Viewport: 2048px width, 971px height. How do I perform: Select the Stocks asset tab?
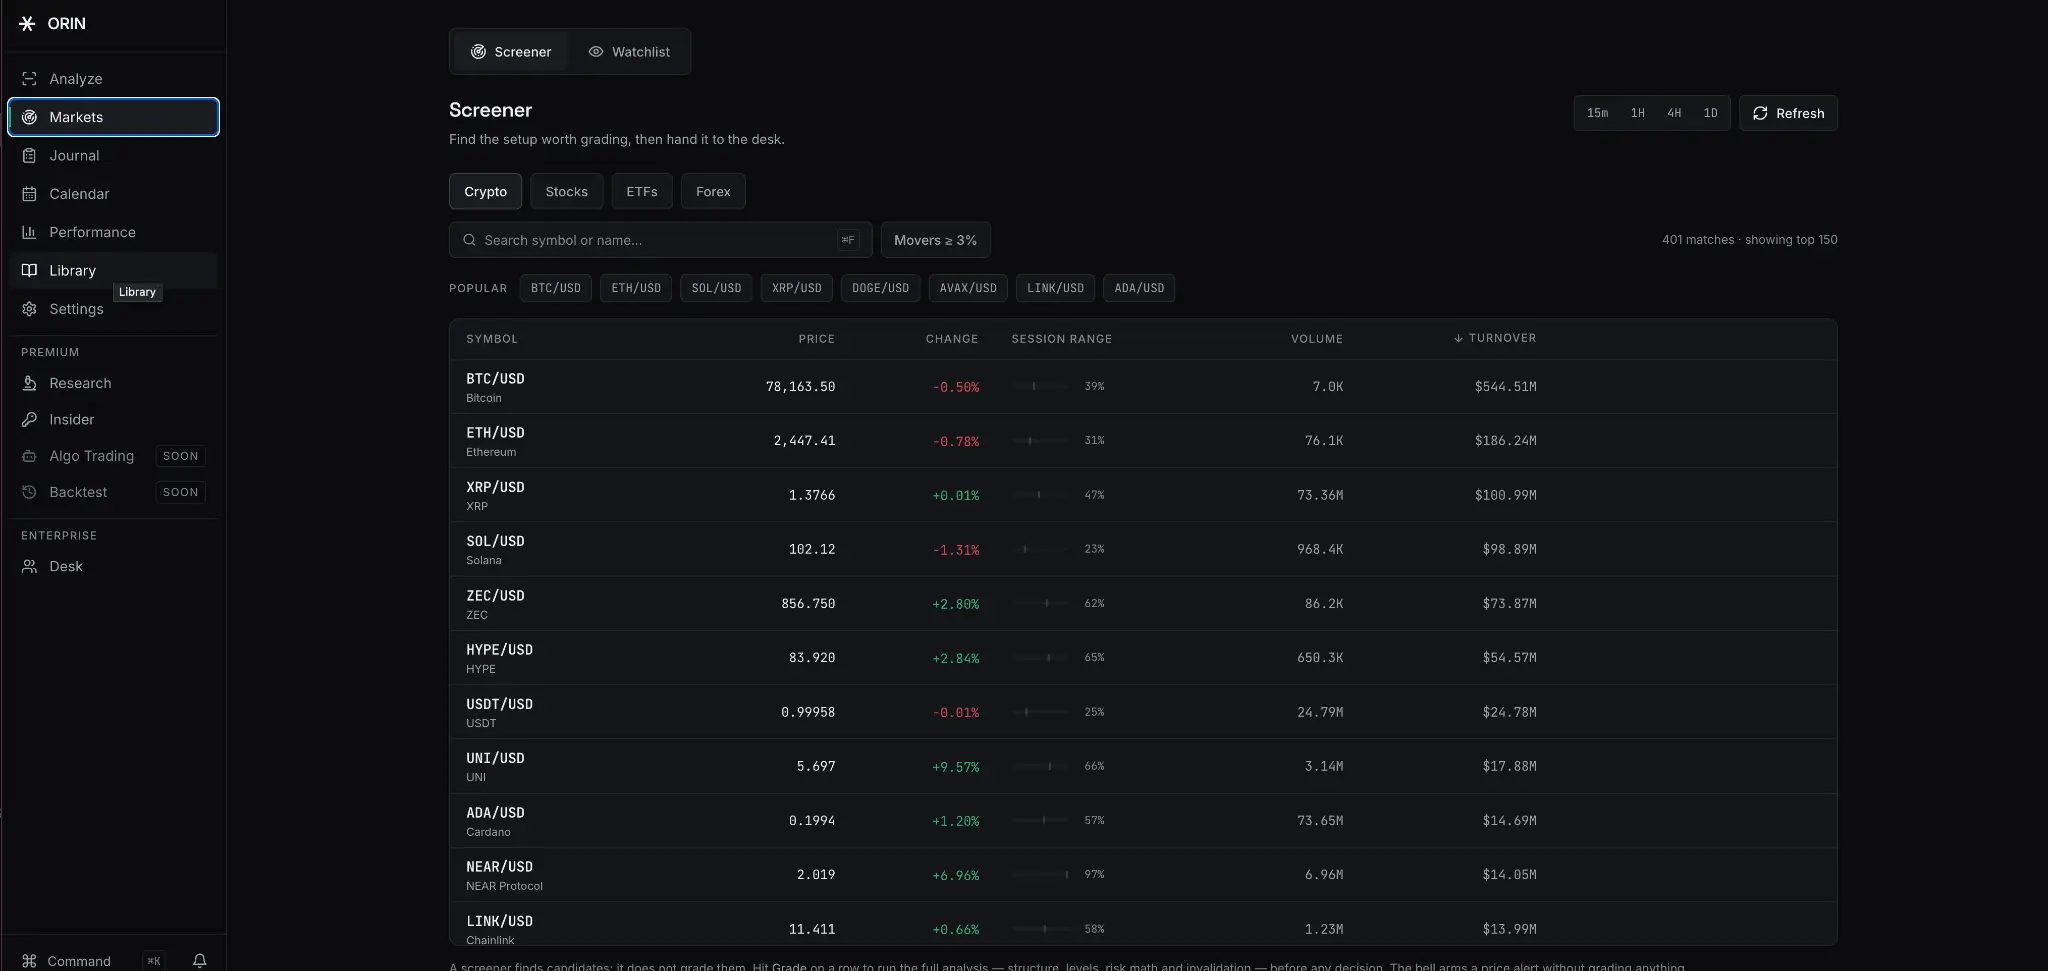pos(567,191)
